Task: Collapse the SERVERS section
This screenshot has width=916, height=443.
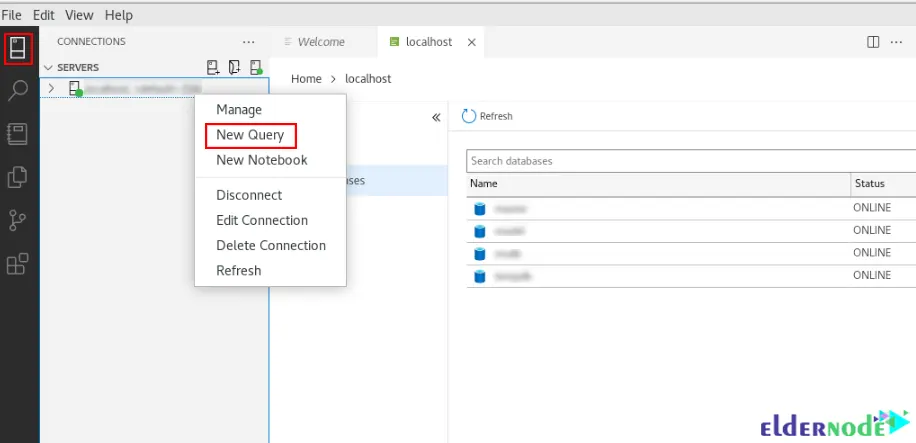Action: [x=47, y=67]
